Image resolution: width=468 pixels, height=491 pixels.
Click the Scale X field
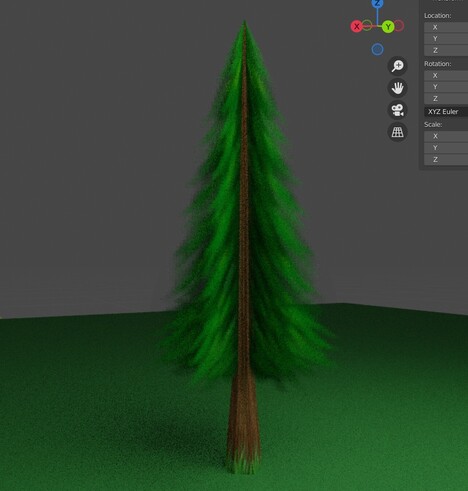point(446,136)
